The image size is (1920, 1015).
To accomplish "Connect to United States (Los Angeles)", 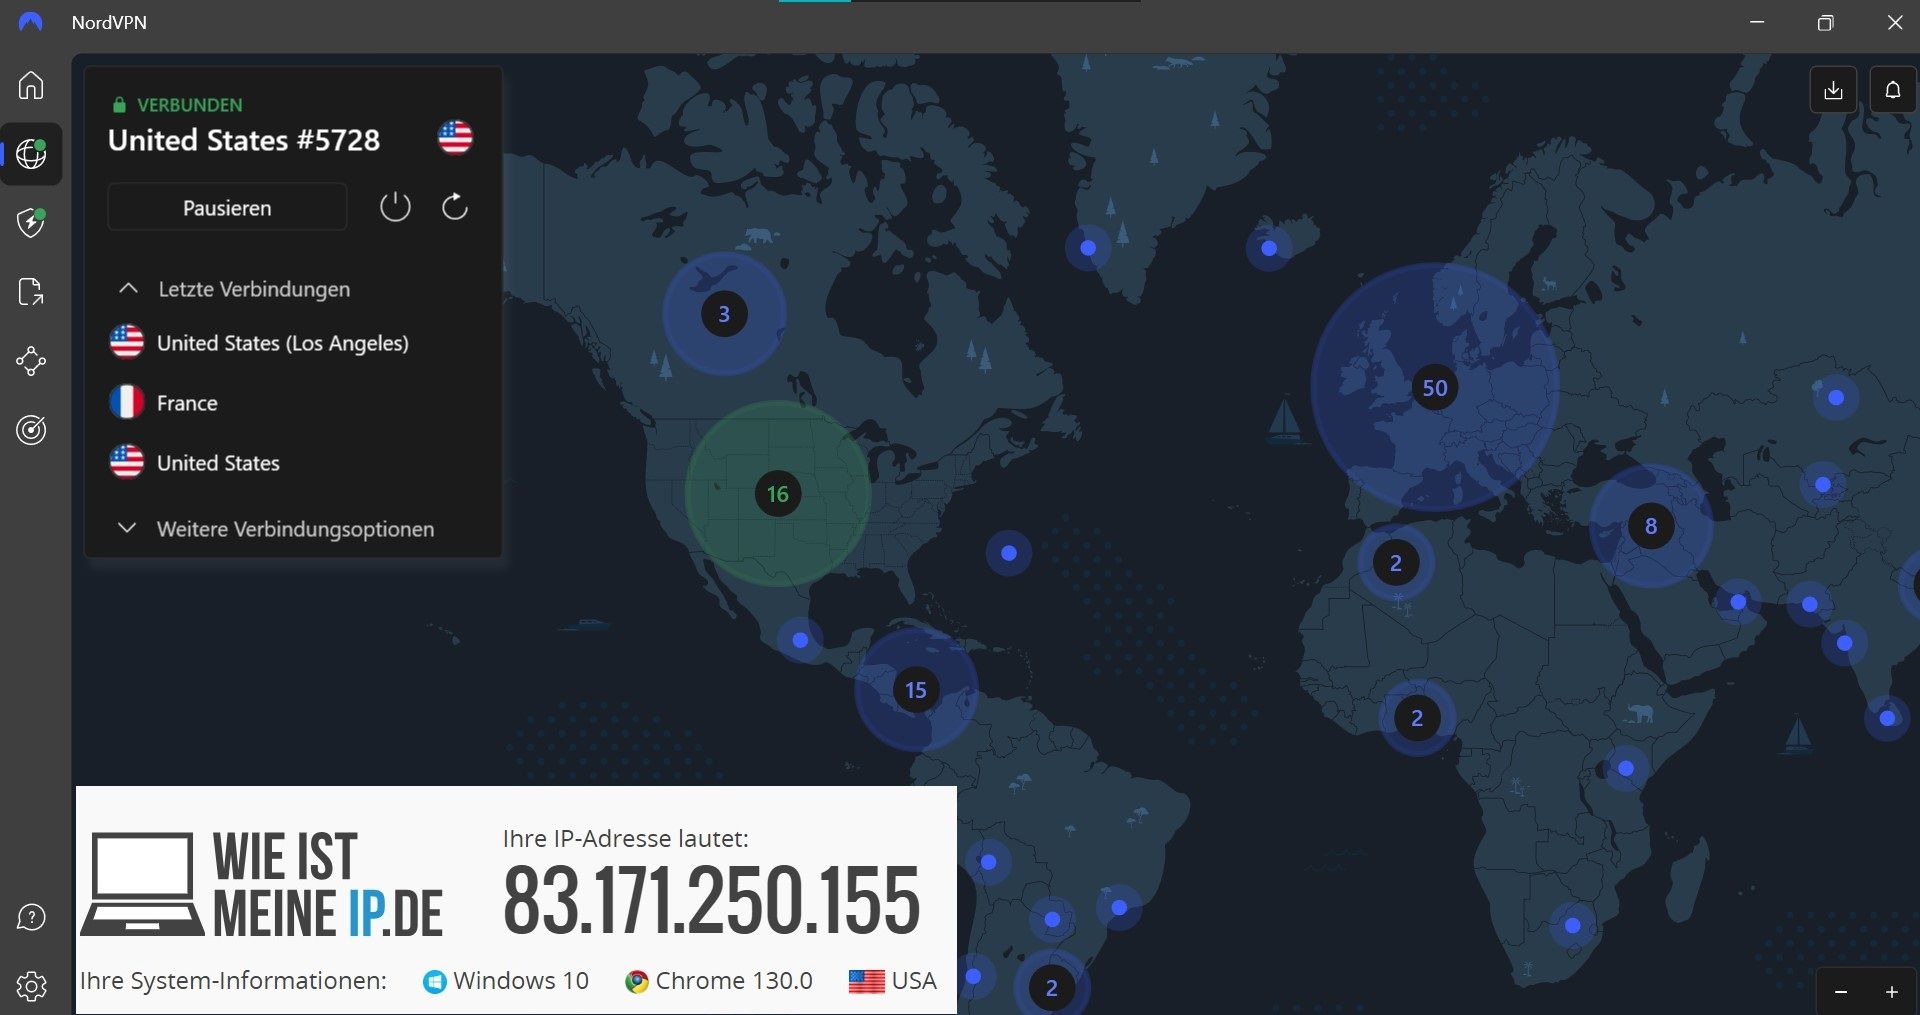I will pos(260,343).
